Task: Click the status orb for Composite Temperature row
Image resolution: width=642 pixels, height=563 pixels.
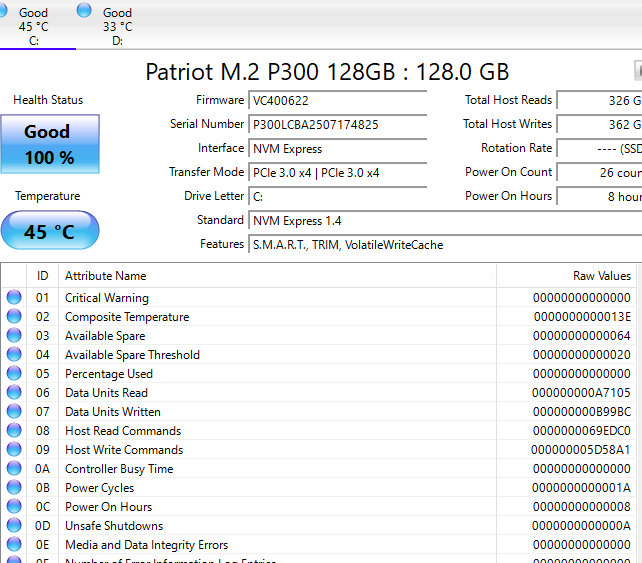Action: point(14,316)
